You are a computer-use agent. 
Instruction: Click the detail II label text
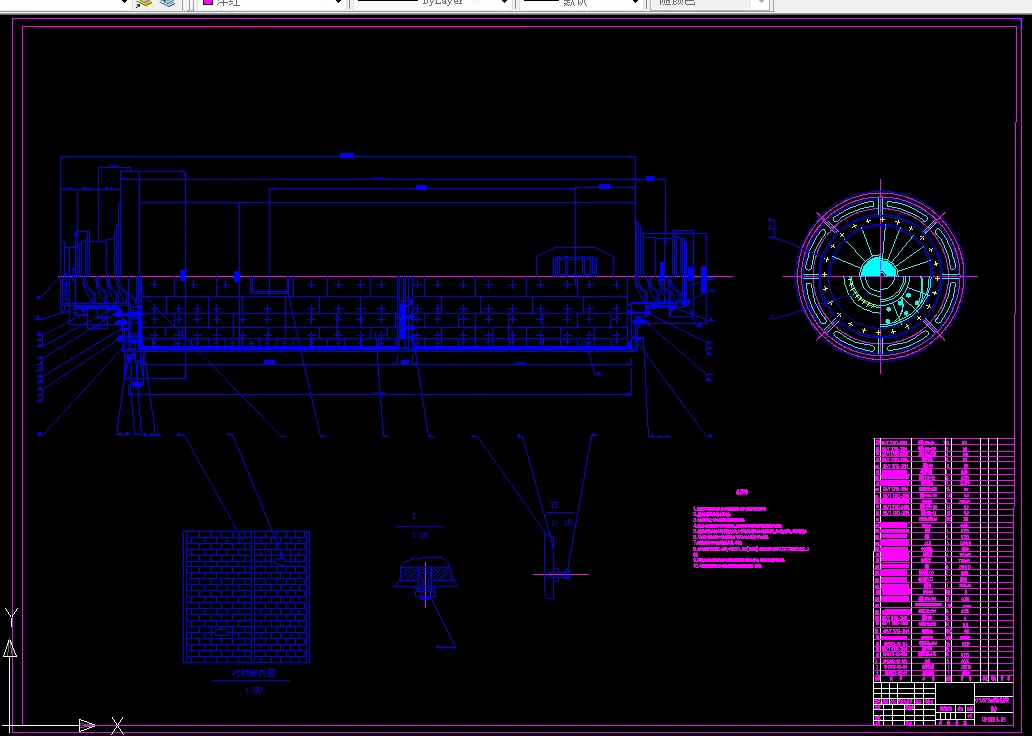coord(554,505)
